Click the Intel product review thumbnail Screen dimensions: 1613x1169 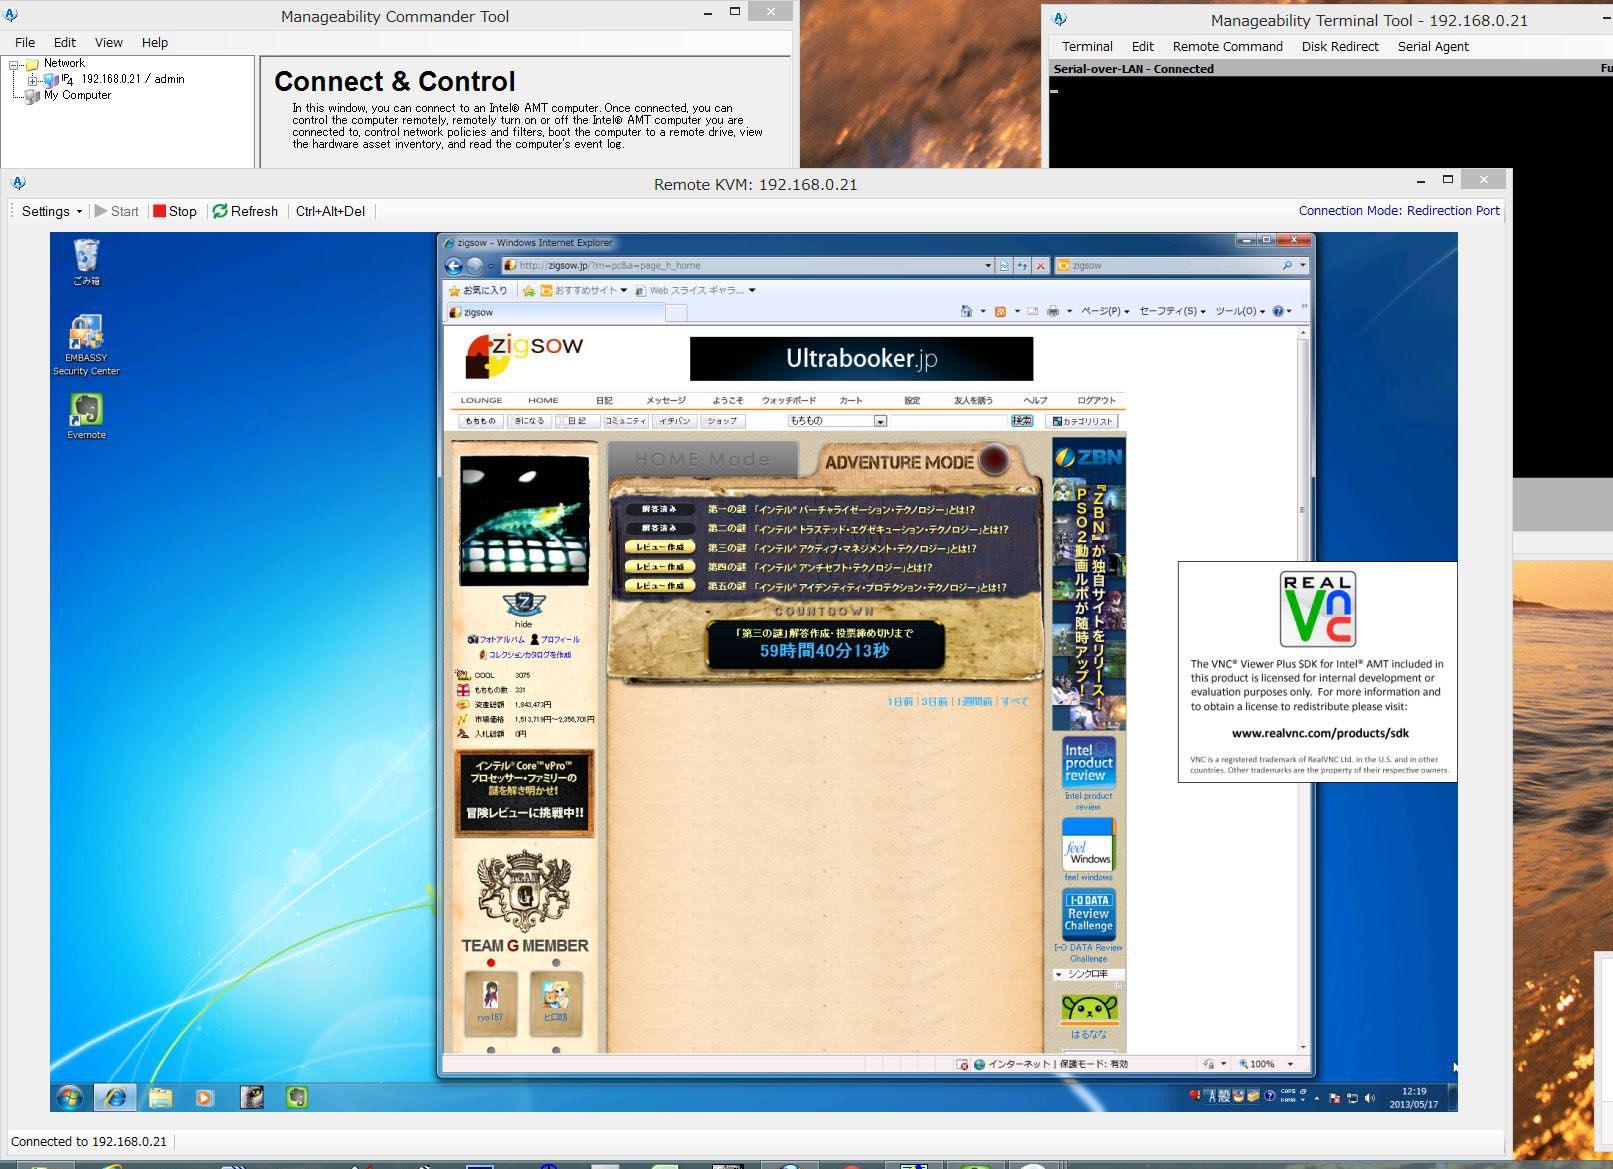pos(1088,764)
